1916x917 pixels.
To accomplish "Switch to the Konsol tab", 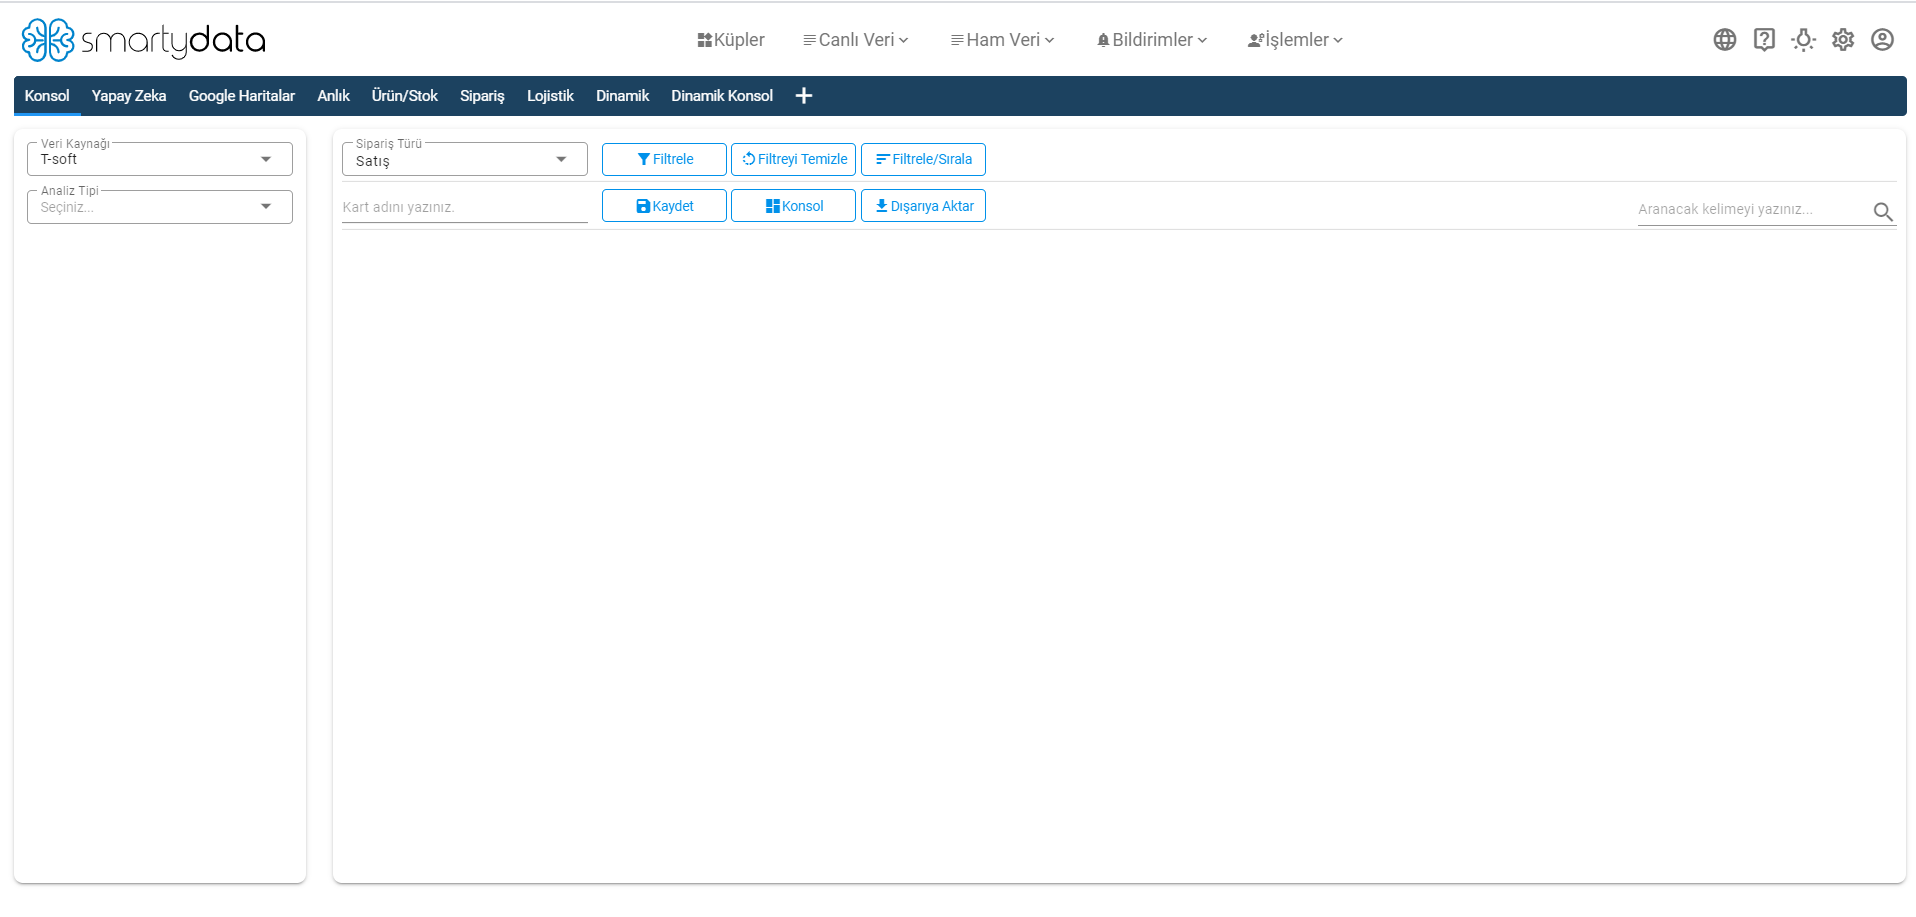I will (47, 96).
